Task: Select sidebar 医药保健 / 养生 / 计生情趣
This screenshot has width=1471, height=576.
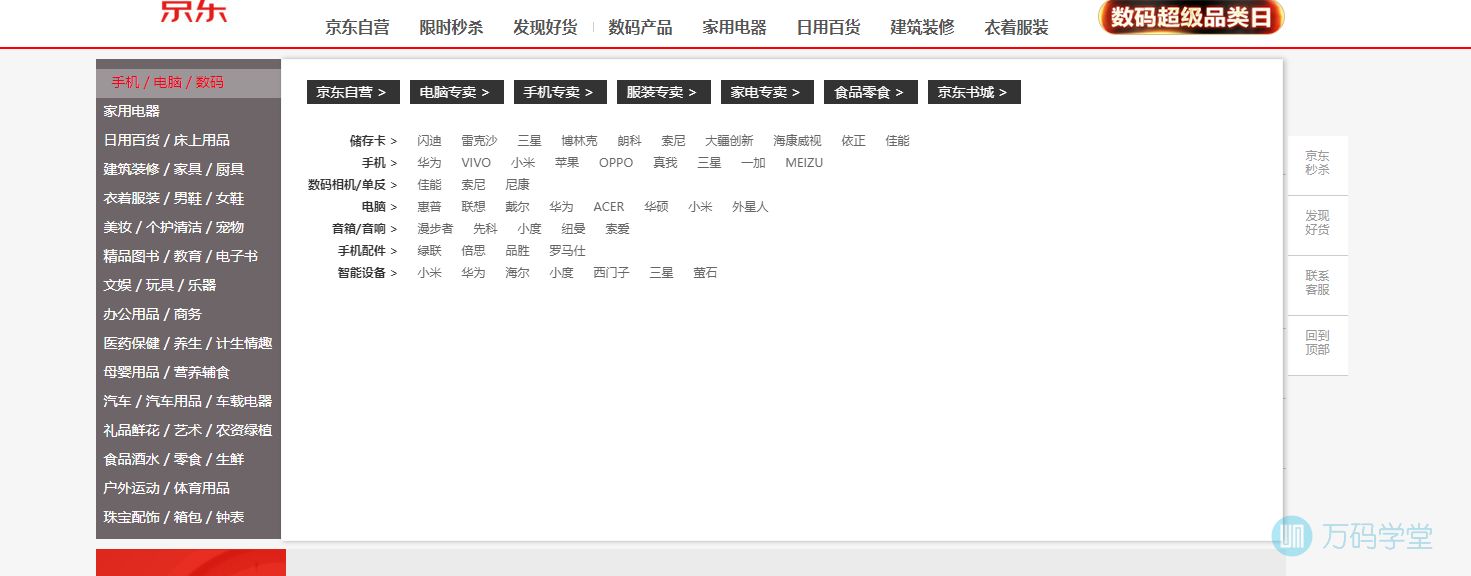Action: [187, 343]
